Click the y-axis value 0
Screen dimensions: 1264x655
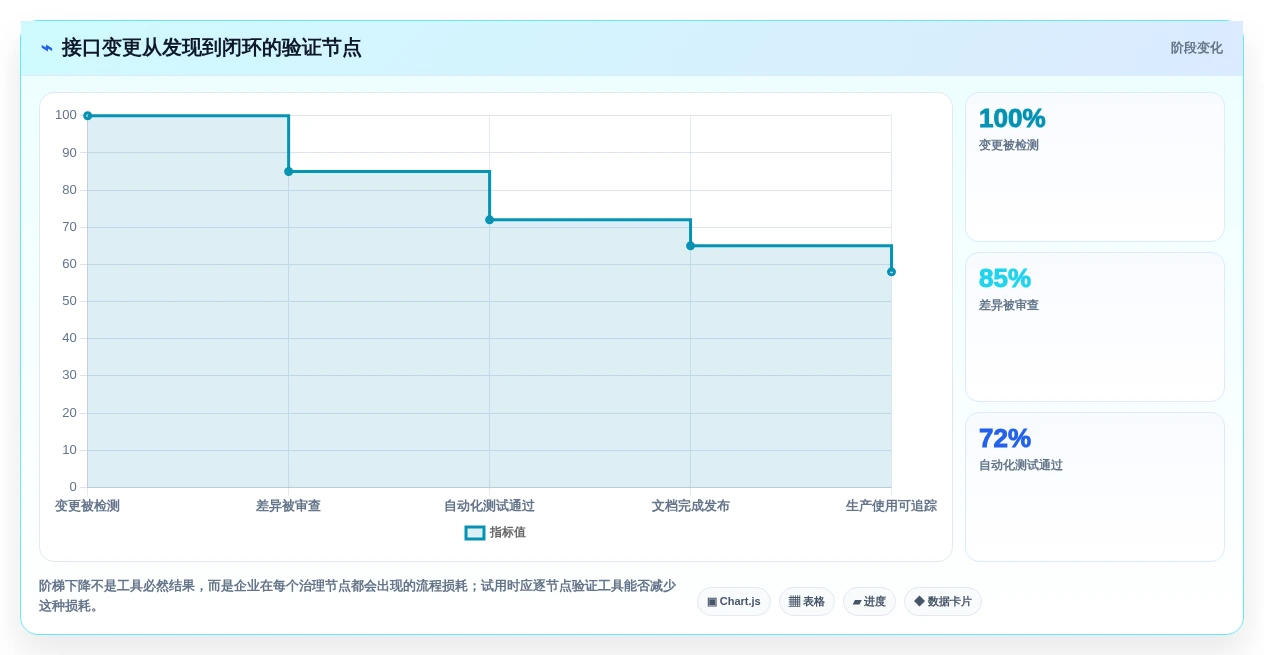pyautogui.click(x=73, y=487)
